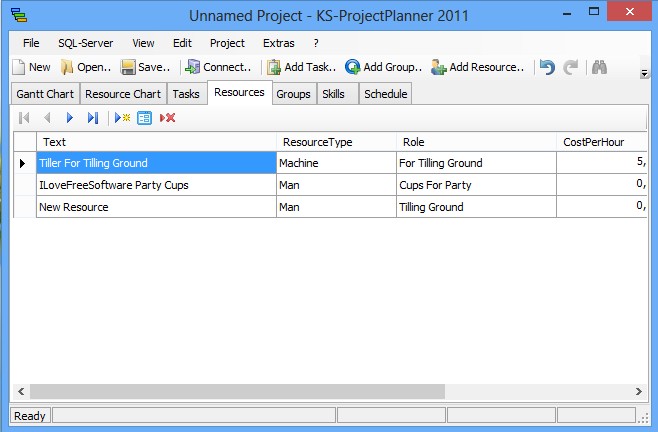Open a project with the Open.. folder icon
Image resolution: width=658 pixels, height=432 pixels.
tap(67, 67)
